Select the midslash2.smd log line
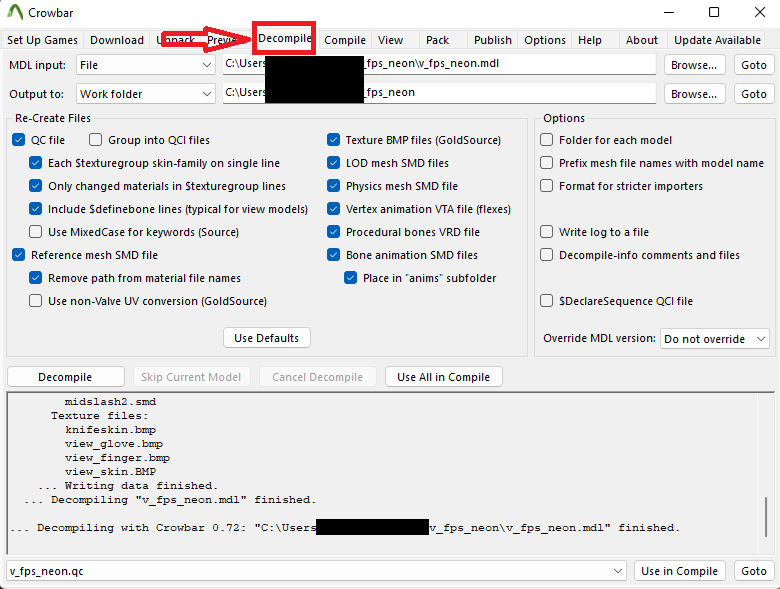780x589 pixels. (x=110, y=401)
